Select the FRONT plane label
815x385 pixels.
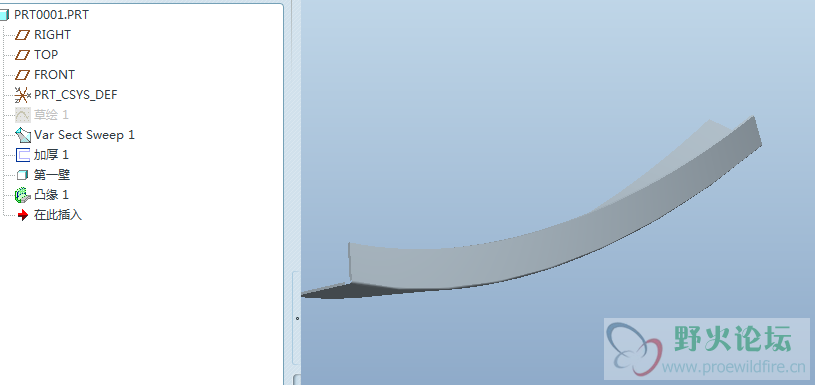55,75
